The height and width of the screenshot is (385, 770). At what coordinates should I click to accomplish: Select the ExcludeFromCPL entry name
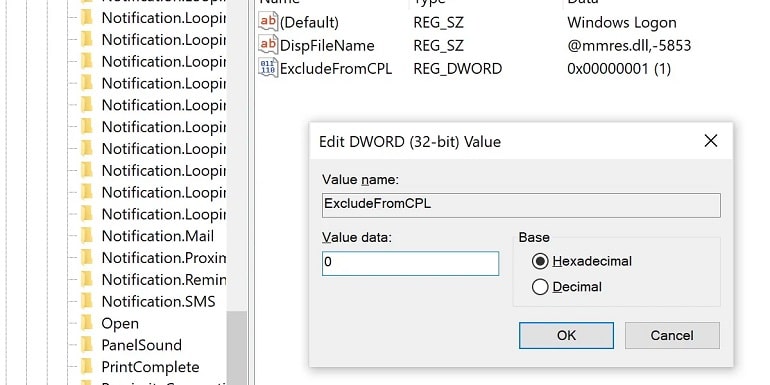(336, 69)
